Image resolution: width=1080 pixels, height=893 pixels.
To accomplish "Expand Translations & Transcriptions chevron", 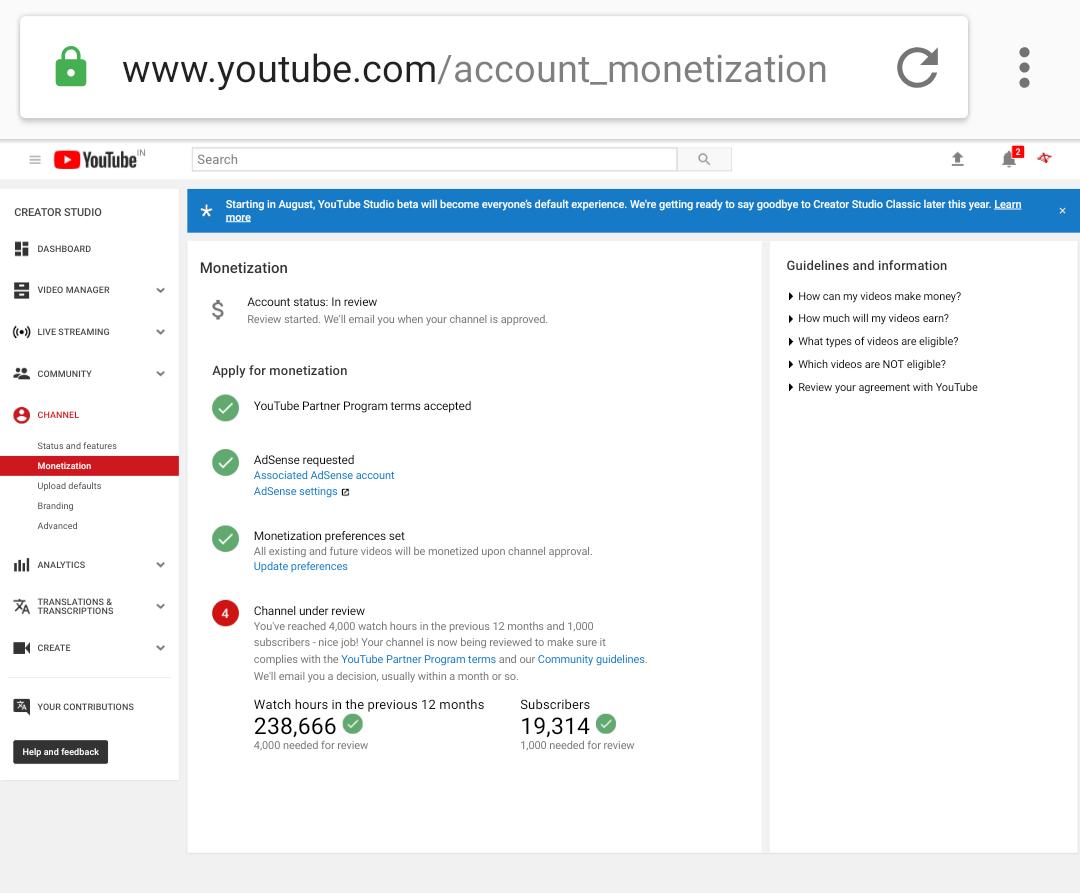I will pyautogui.click(x=160, y=606).
